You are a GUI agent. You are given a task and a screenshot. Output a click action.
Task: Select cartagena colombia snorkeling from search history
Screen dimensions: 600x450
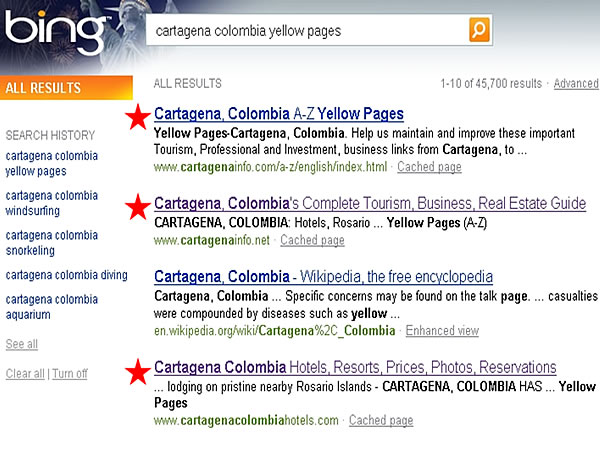click(52, 243)
